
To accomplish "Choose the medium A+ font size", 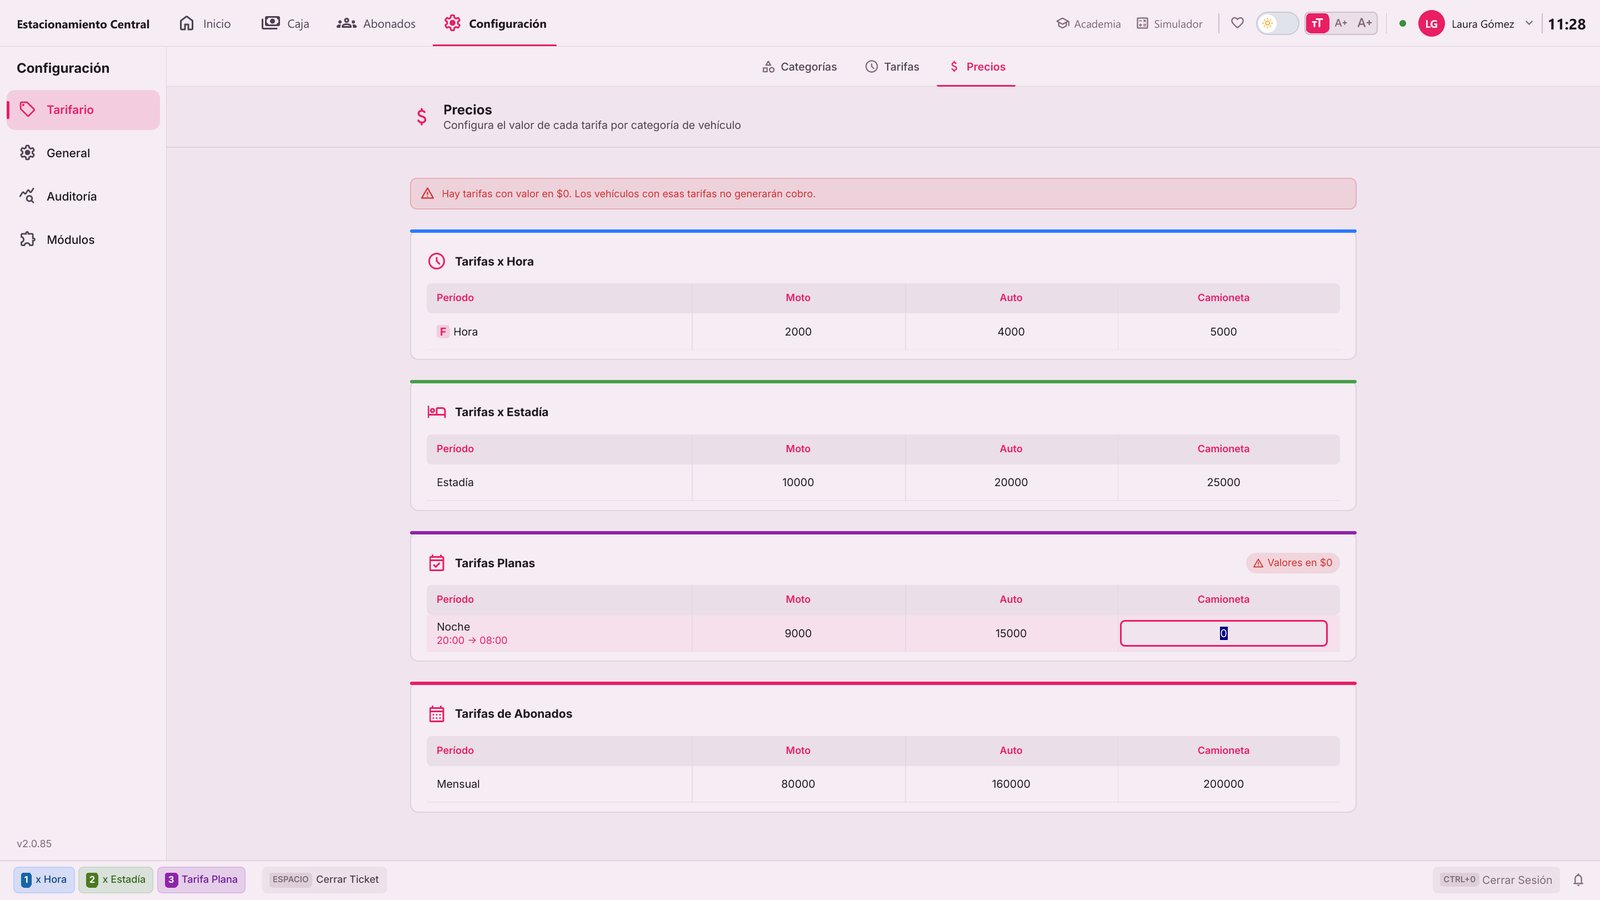I will click(1341, 23).
